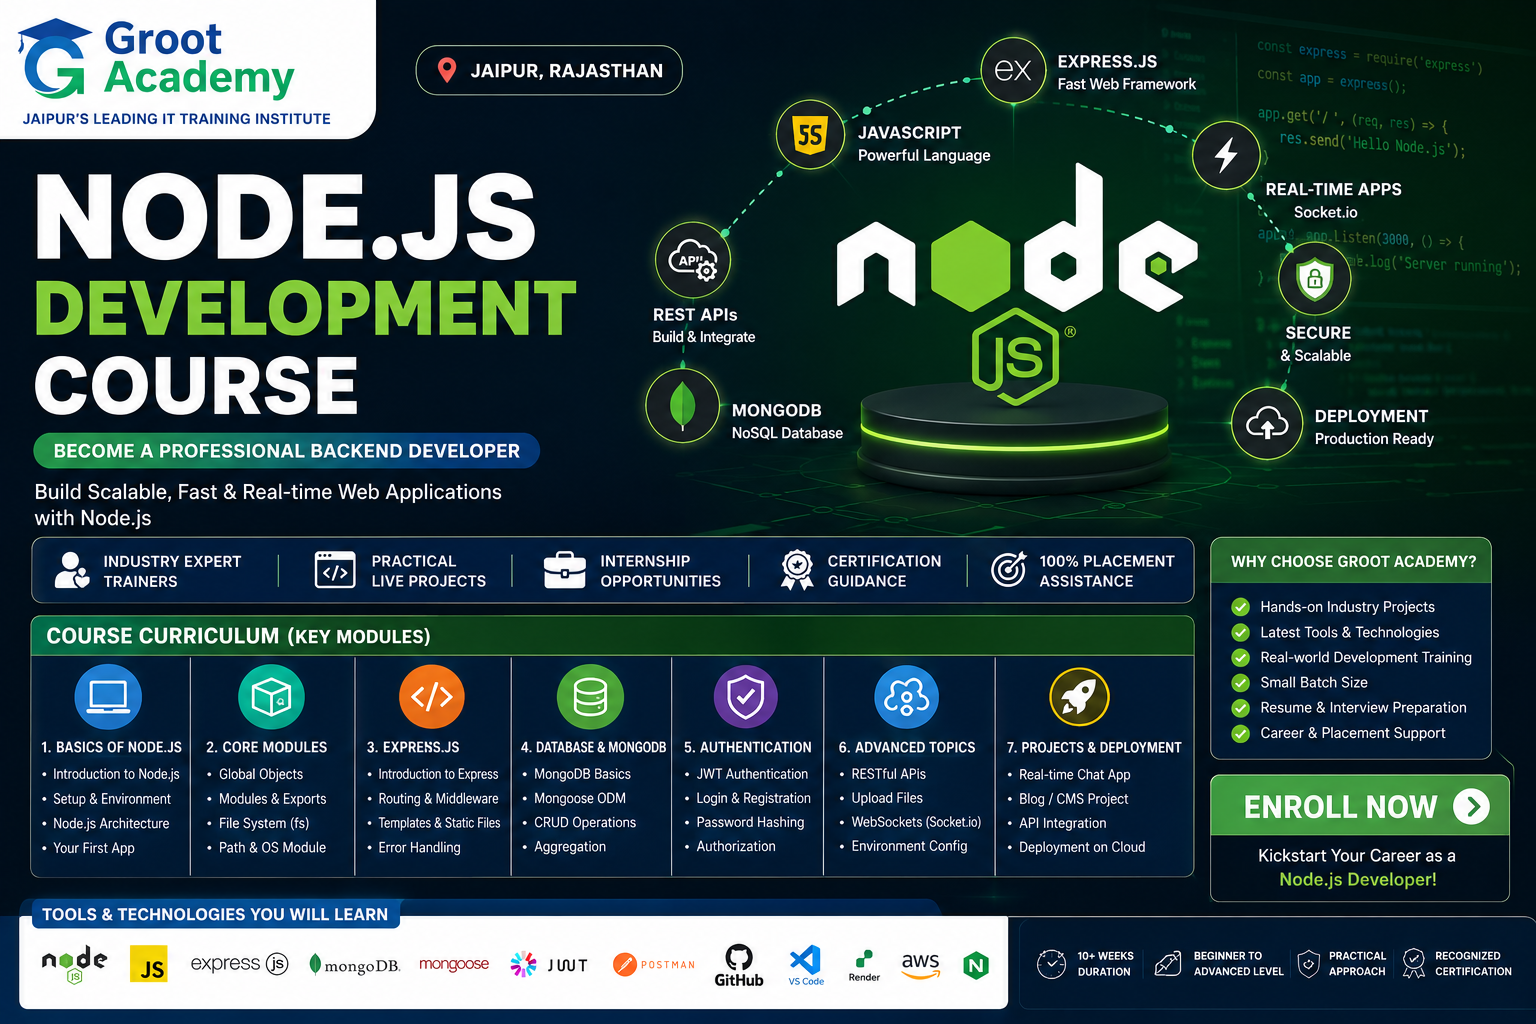Click the mongoDB logo in tools row

pyautogui.click(x=355, y=965)
